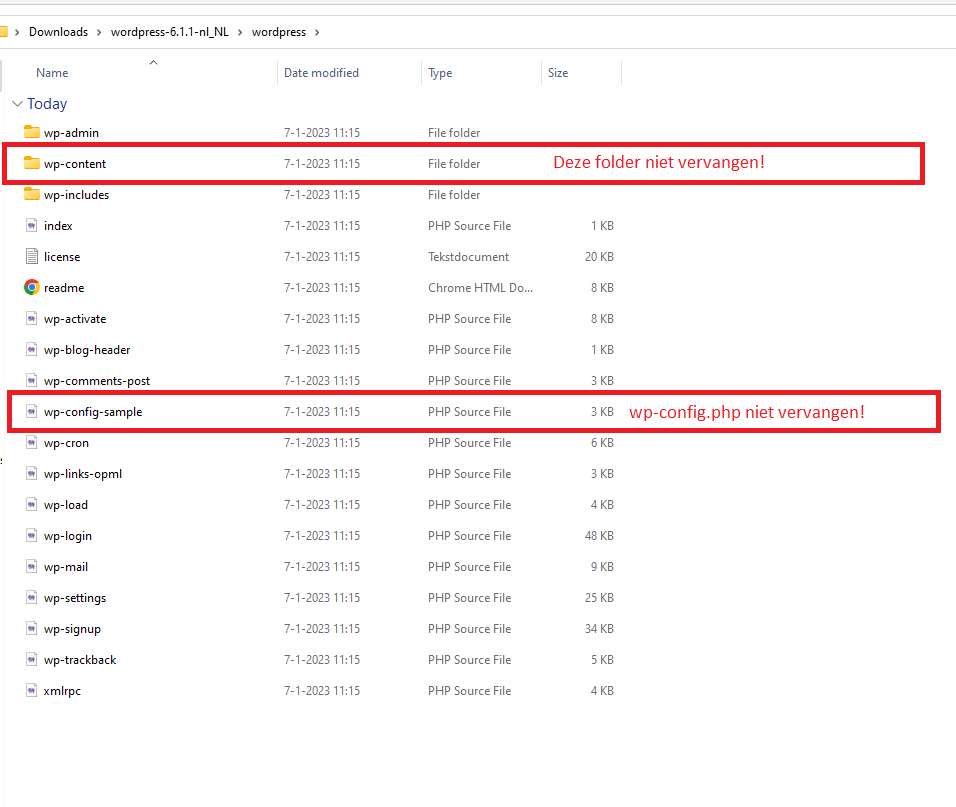Select the wp-config-sample file name
Screen dimensions: 956x807
pos(93,412)
